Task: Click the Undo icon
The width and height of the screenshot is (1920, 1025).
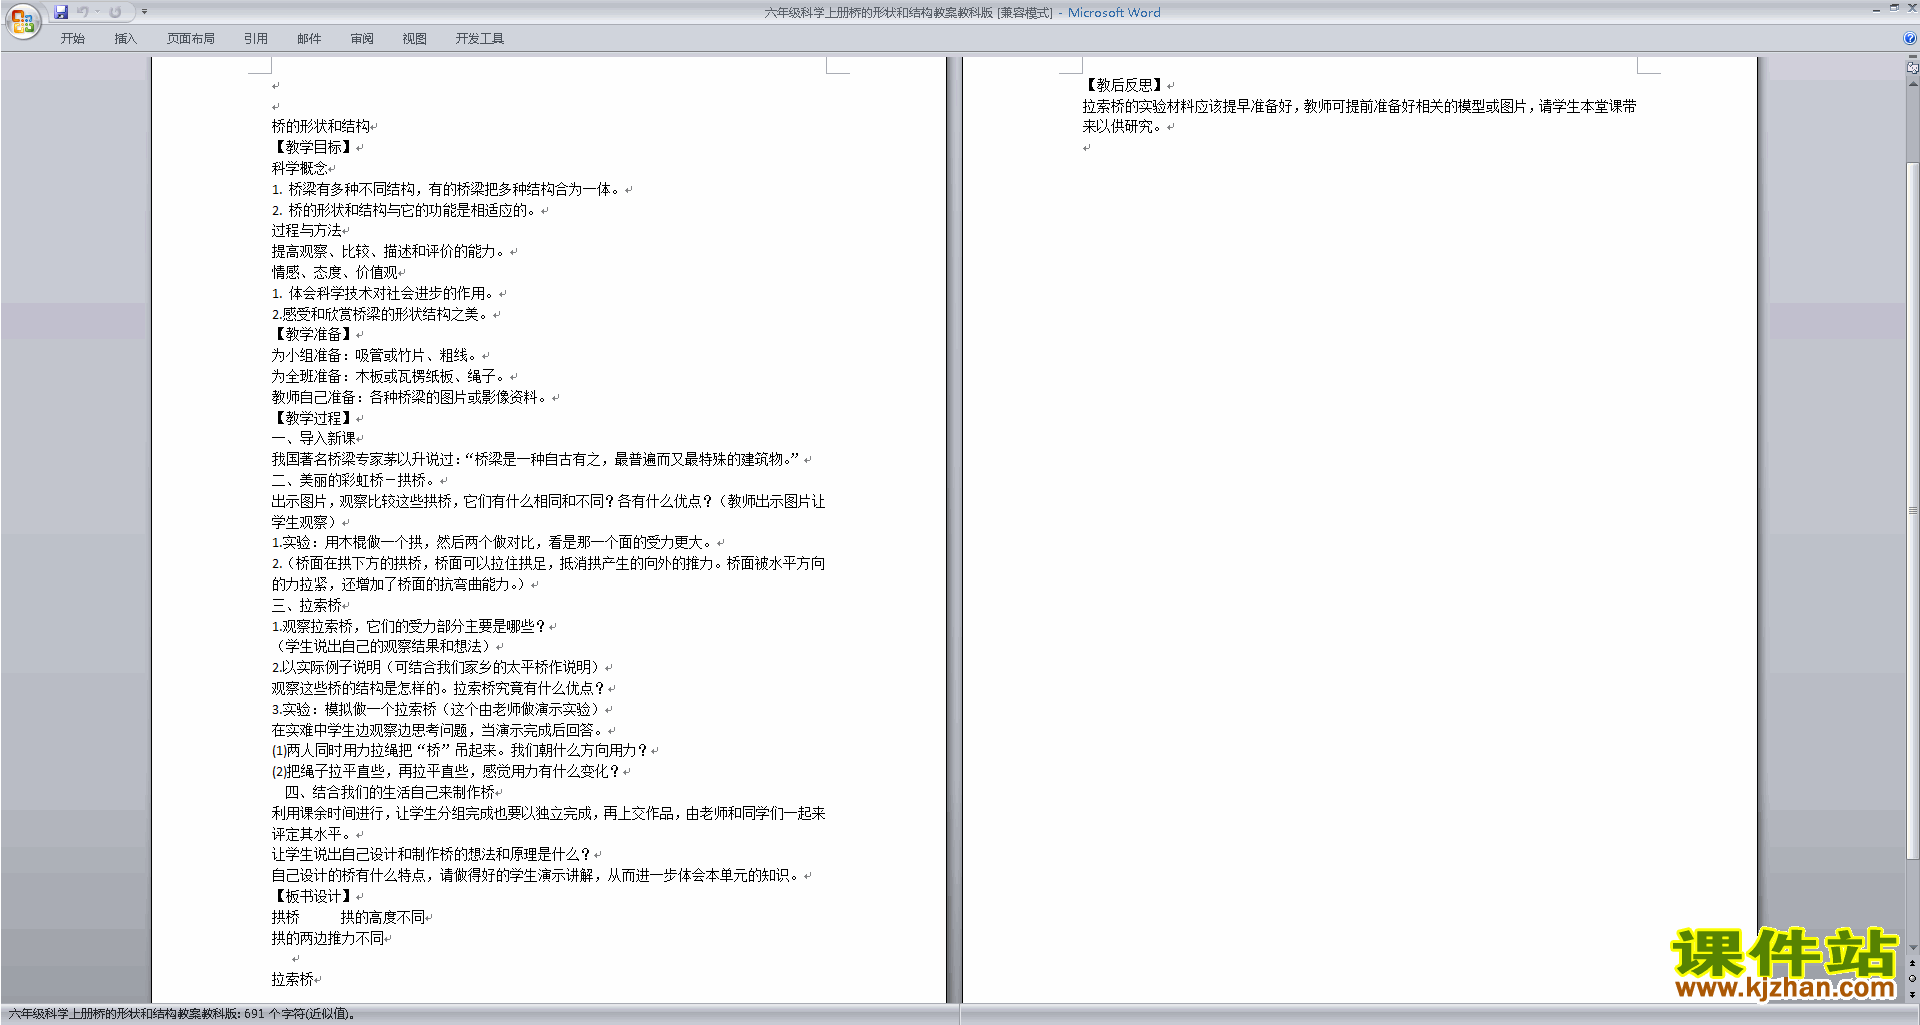Action: pos(83,12)
